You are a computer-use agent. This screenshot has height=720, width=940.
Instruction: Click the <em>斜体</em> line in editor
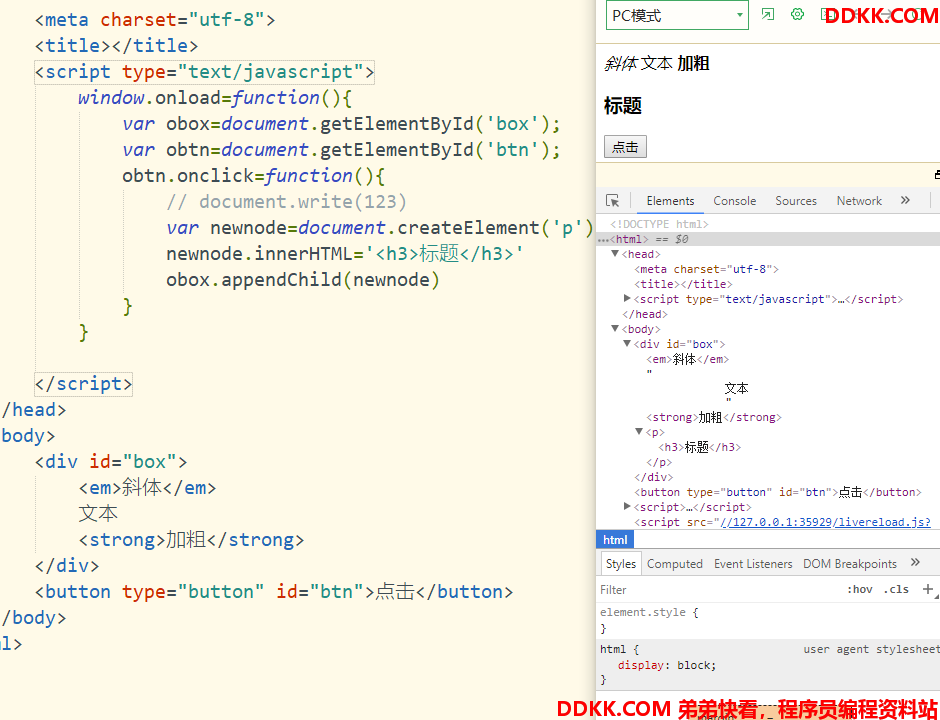(x=147, y=488)
